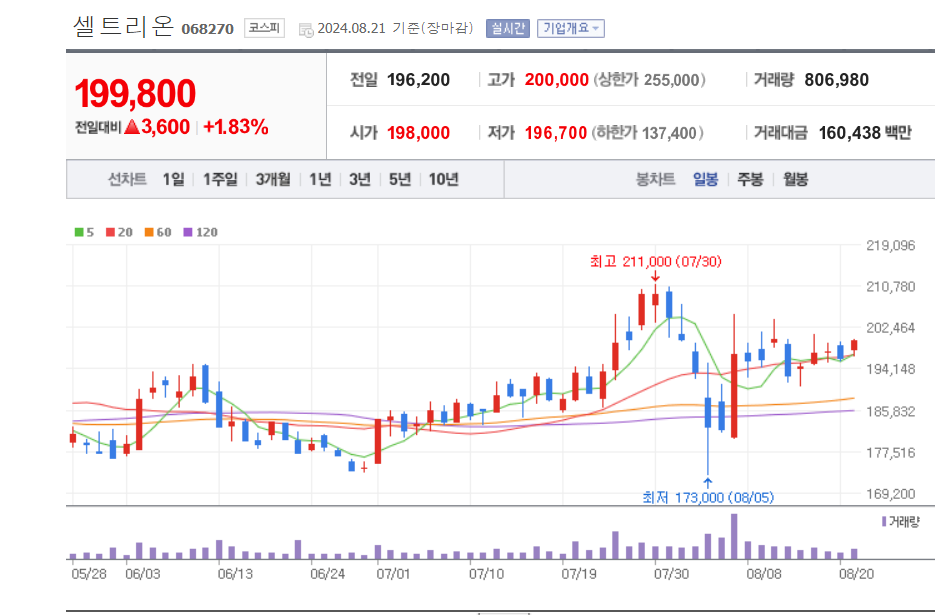This screenshot has width=935, height=615.
Task: Click the 거래량 value 806,980
Action: point(837,79)
